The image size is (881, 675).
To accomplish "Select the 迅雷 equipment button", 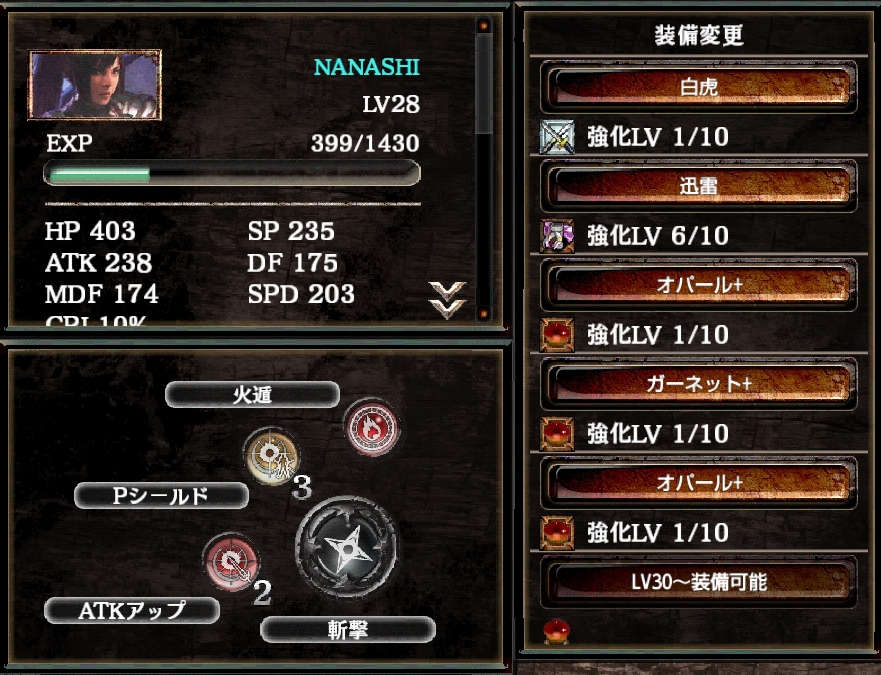I will point(698,186).
